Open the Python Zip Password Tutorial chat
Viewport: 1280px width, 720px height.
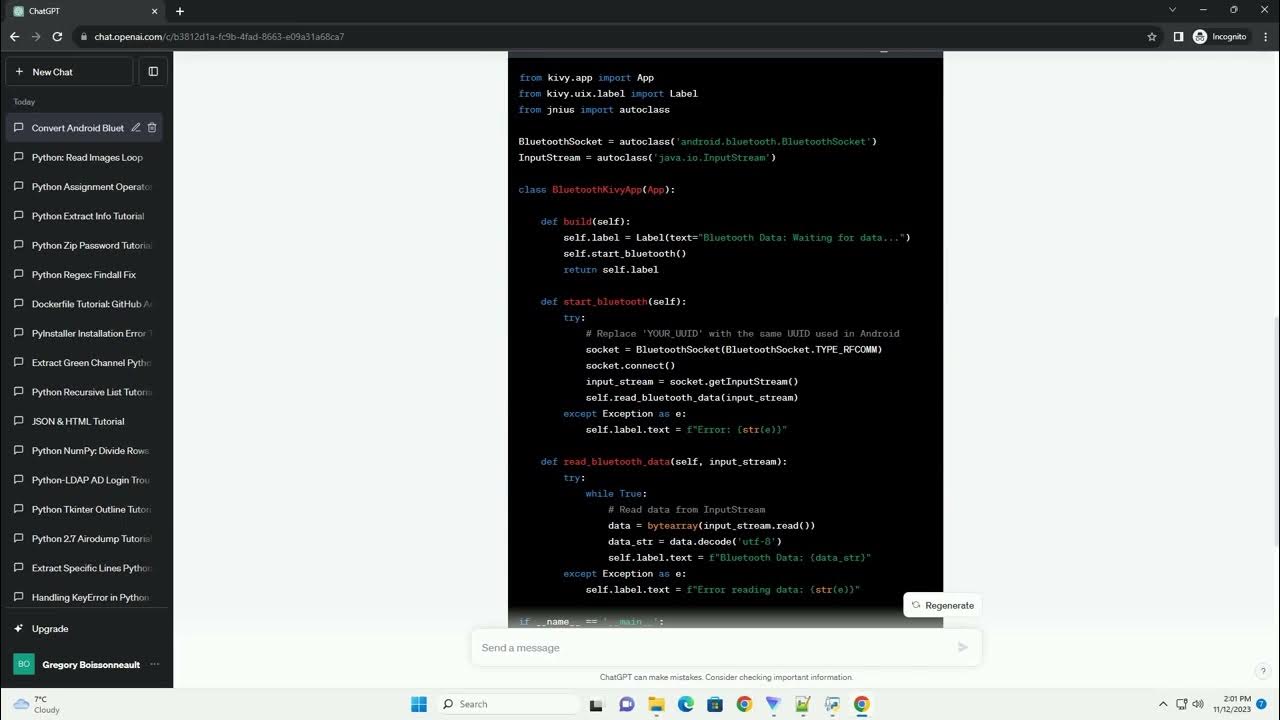click(84, 245)
